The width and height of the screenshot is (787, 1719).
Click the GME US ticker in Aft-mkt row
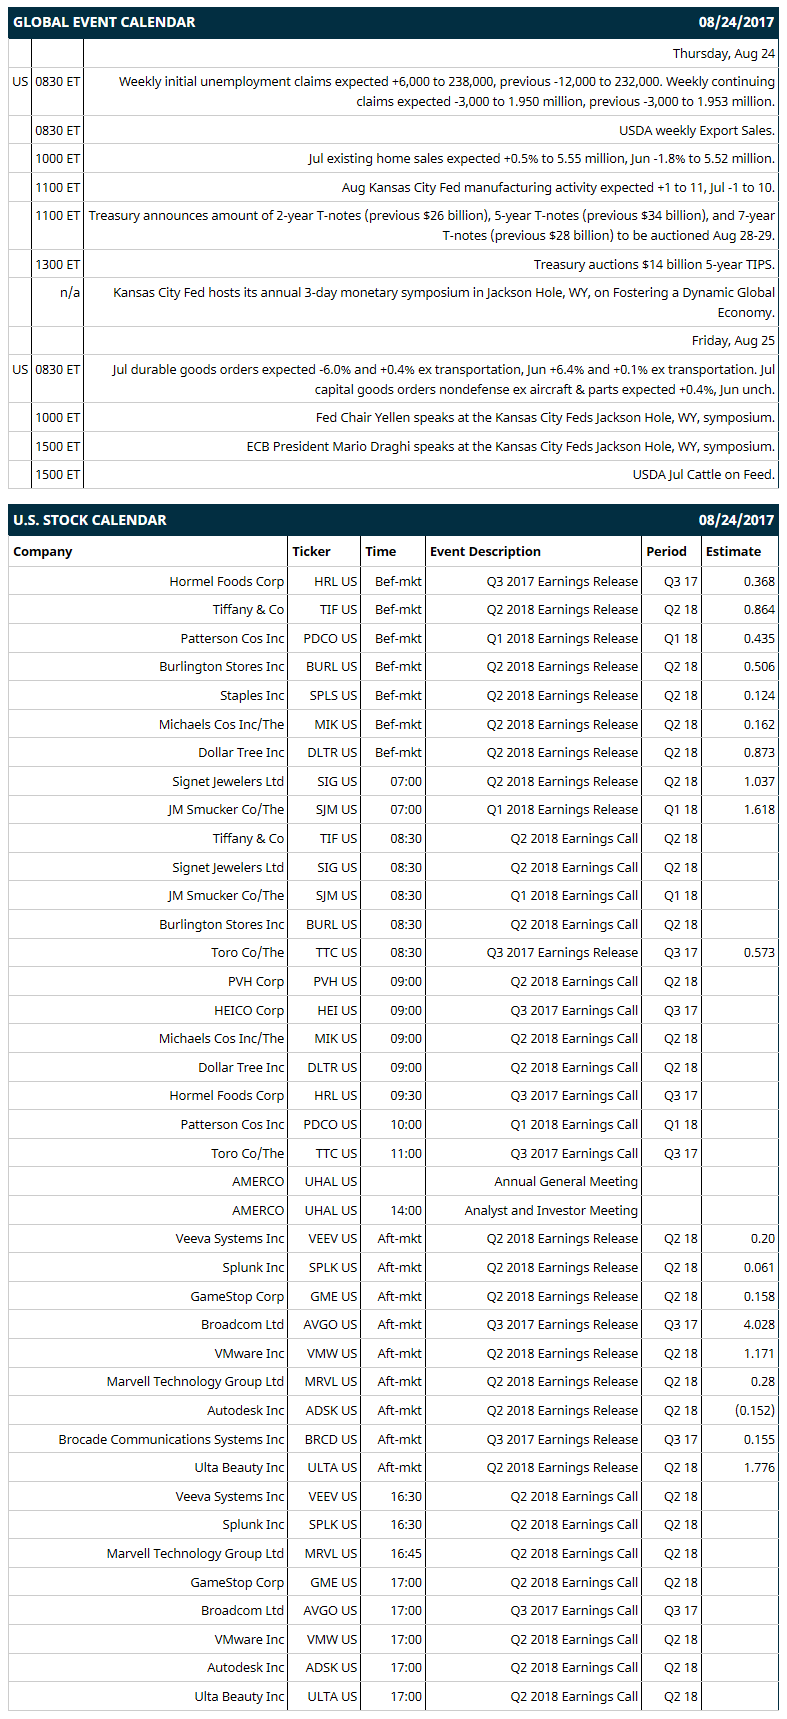click(334, 1296)
